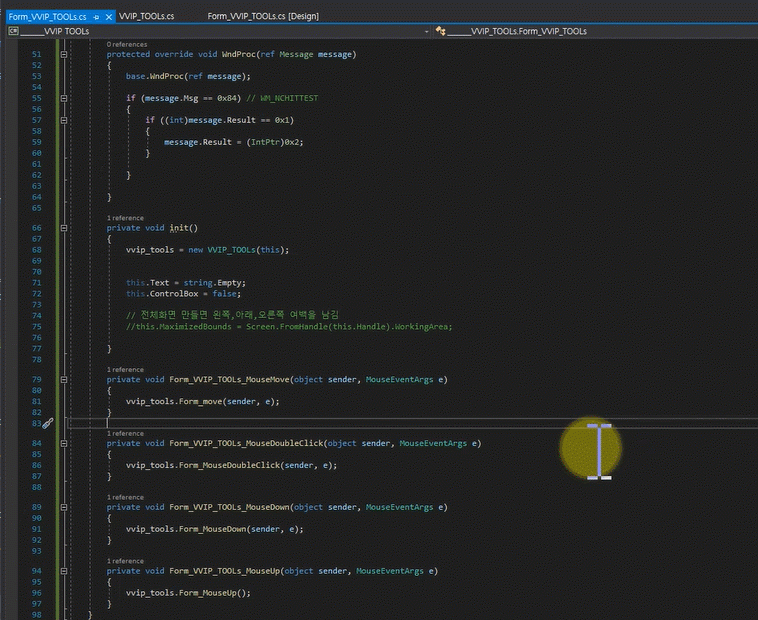Click the screwdriver quick actions icon on line 83

pos(48,424)
